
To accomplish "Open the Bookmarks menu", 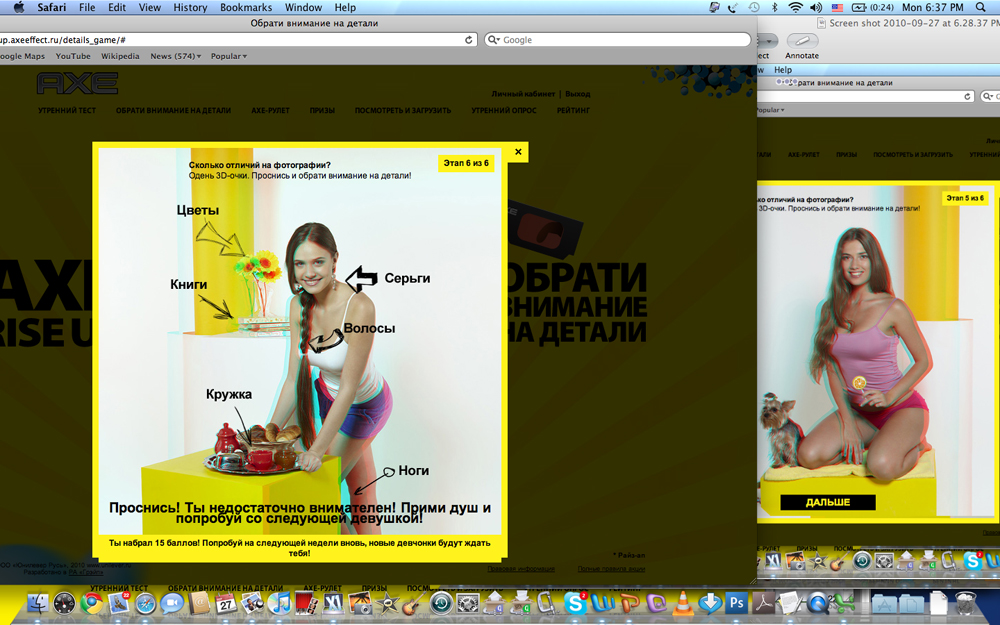I will pyautogui.click(x=246, y=7).
